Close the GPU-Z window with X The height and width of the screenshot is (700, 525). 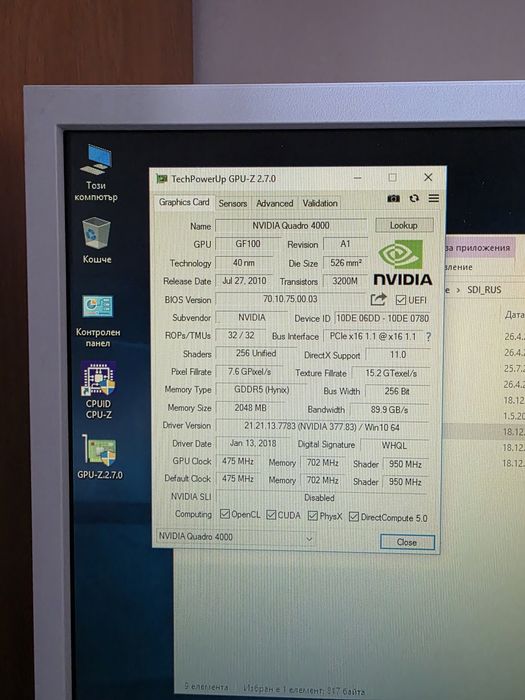coord(428,177)
